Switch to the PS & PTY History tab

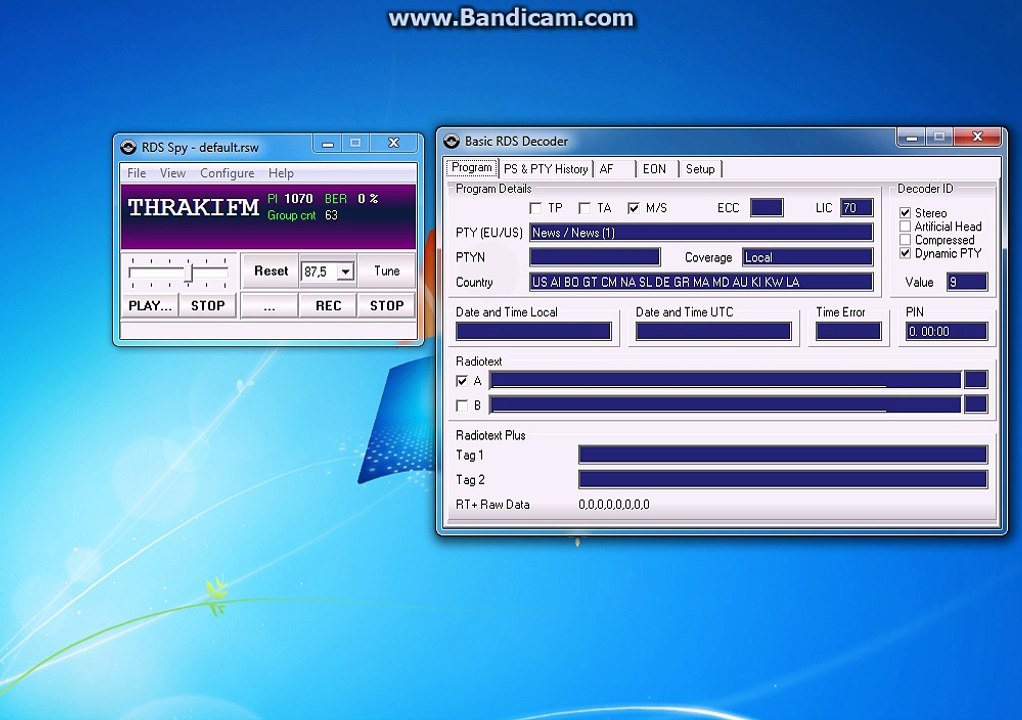(546, 169)
